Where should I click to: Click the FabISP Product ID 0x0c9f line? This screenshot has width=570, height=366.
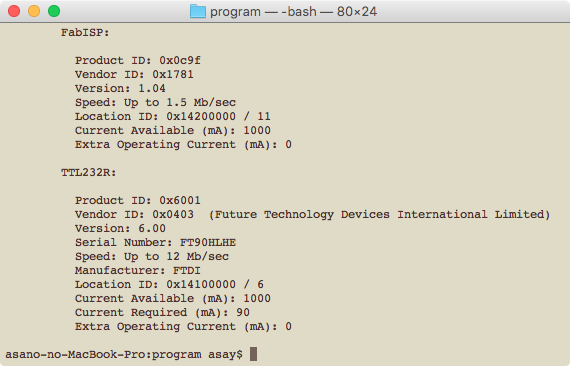click(138, 60)
